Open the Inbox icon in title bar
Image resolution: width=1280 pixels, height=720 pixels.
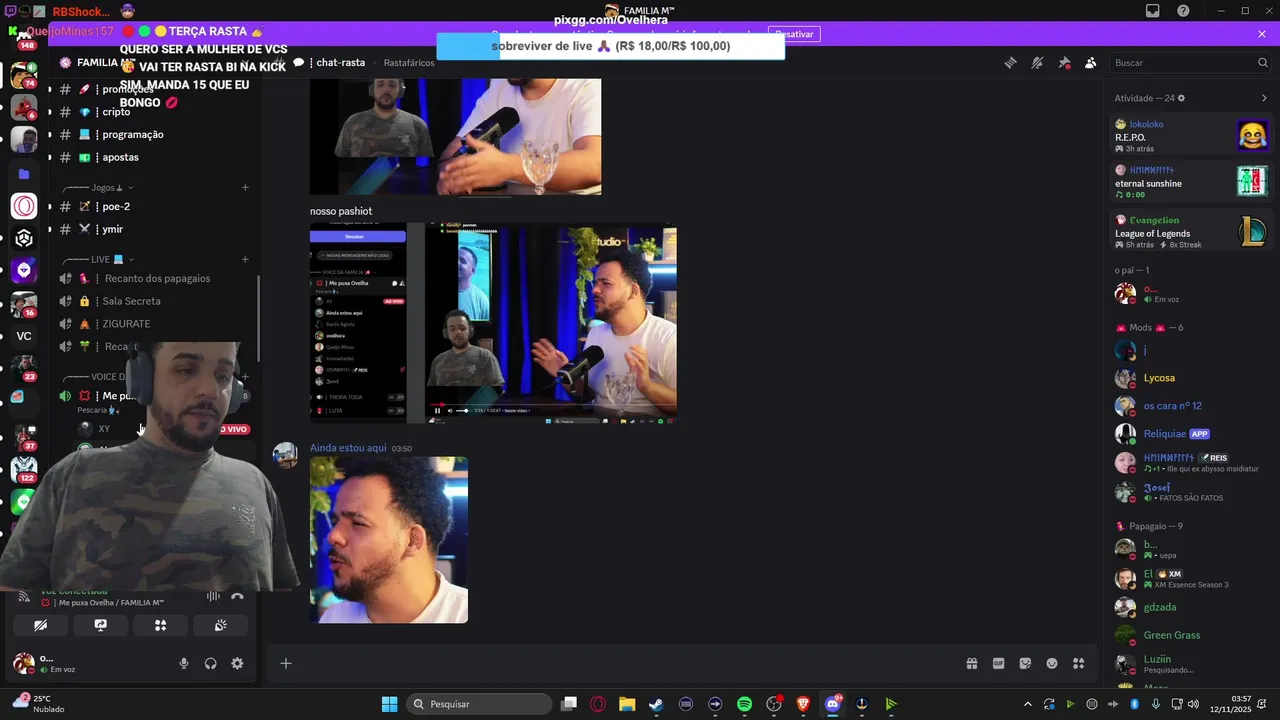point(1153,11)
